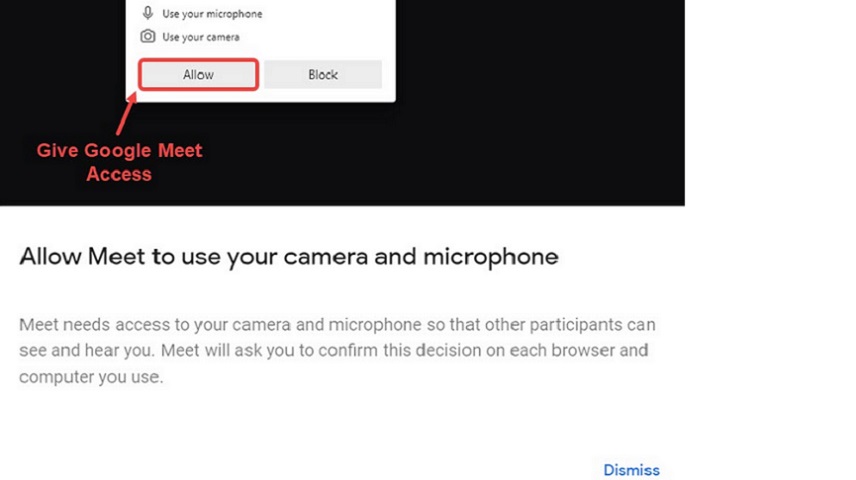The height and width of the screenshot is (480, 856).
Task: Click the 'Give Google Meet' red annotation text
Action: [x=120, y=150]
